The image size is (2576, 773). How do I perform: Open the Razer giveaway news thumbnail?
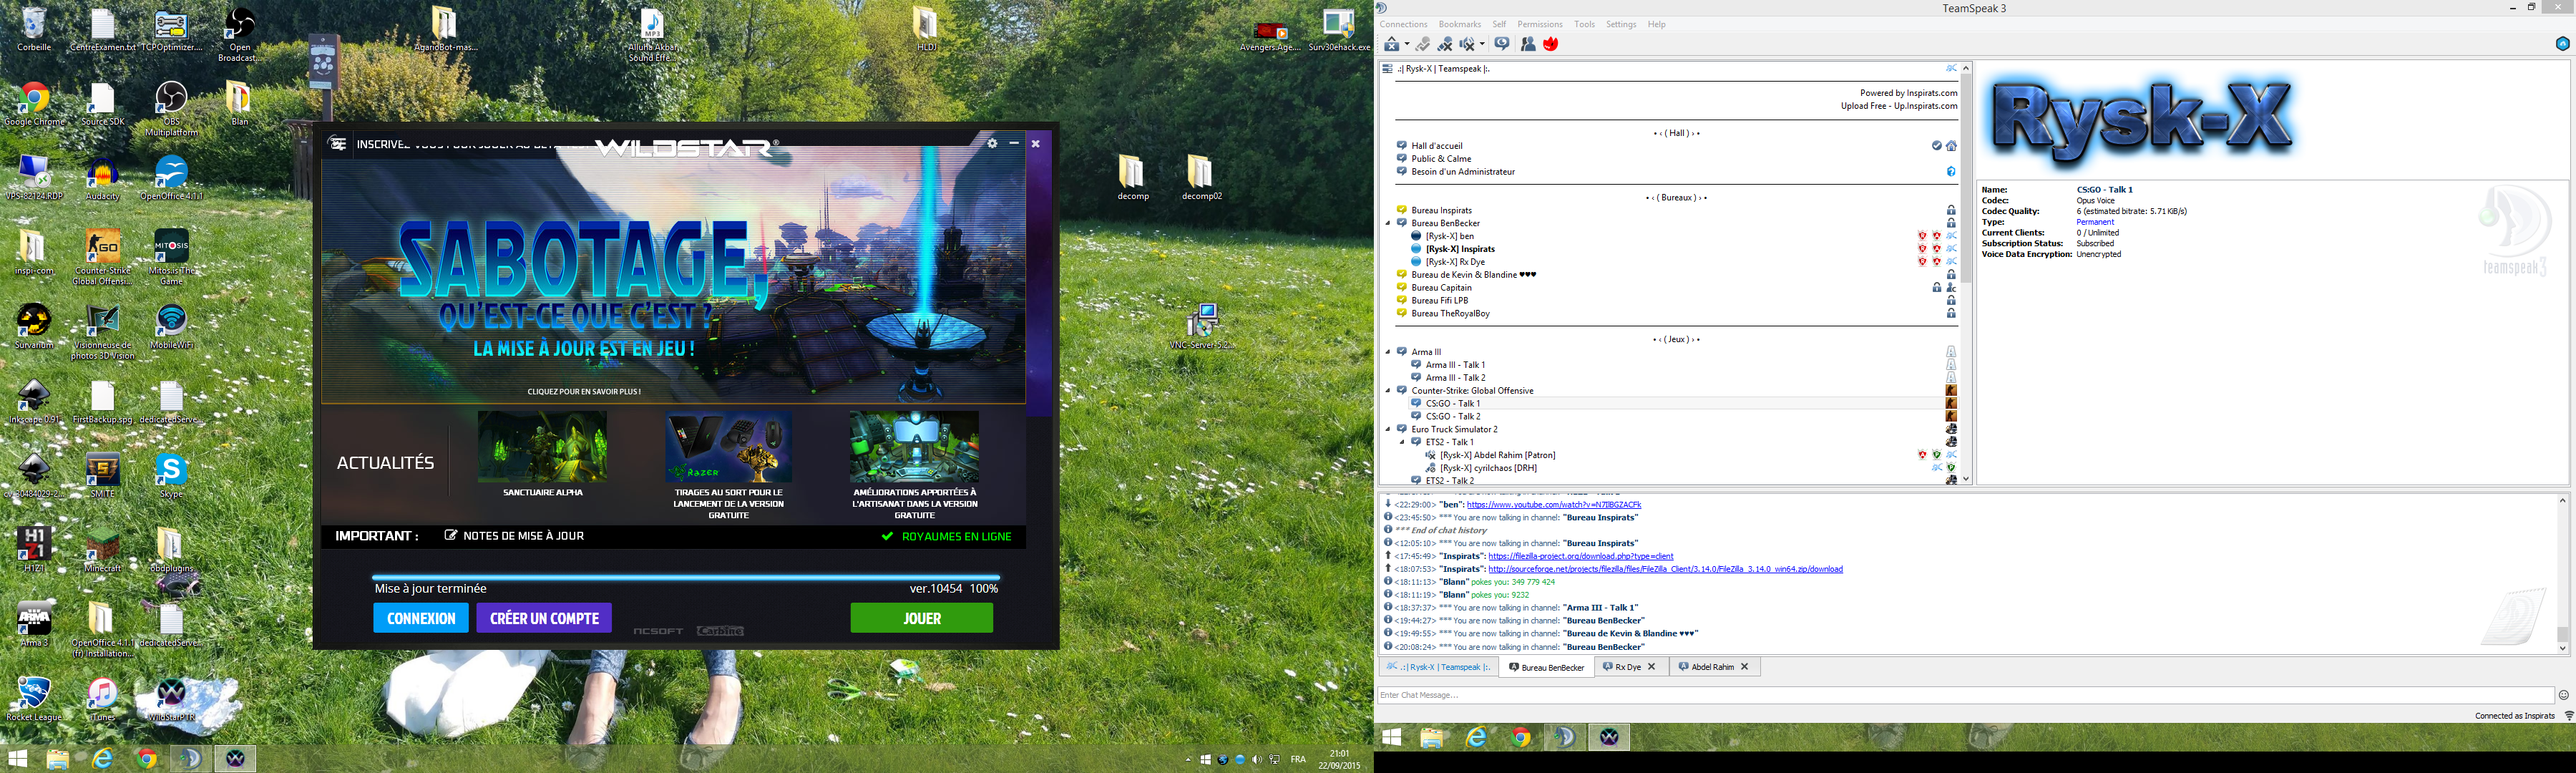[x=728, y=447]
